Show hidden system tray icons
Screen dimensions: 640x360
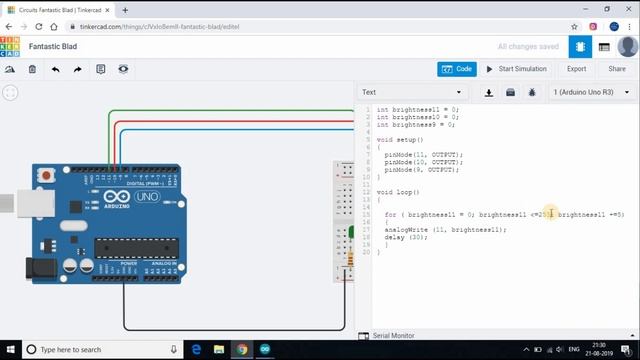(x=526, y=350)
